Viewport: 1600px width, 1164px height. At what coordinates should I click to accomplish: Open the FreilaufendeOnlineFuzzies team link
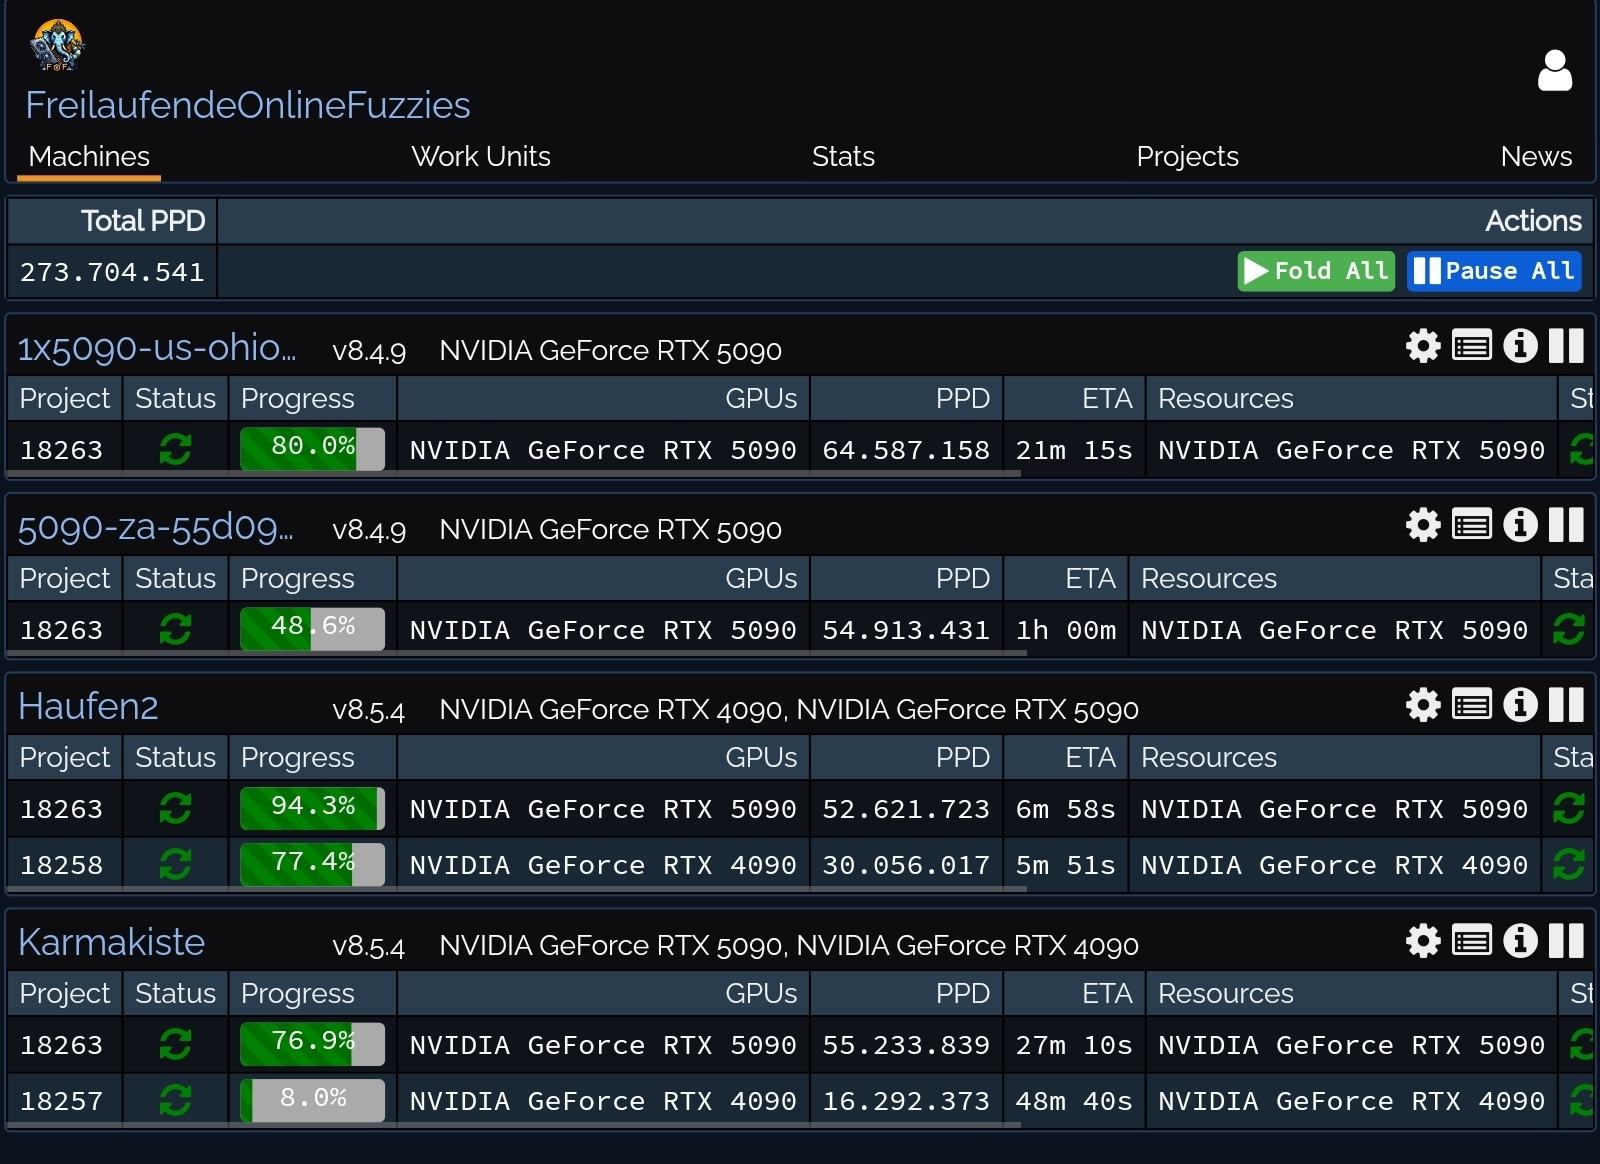pos(248,105)
